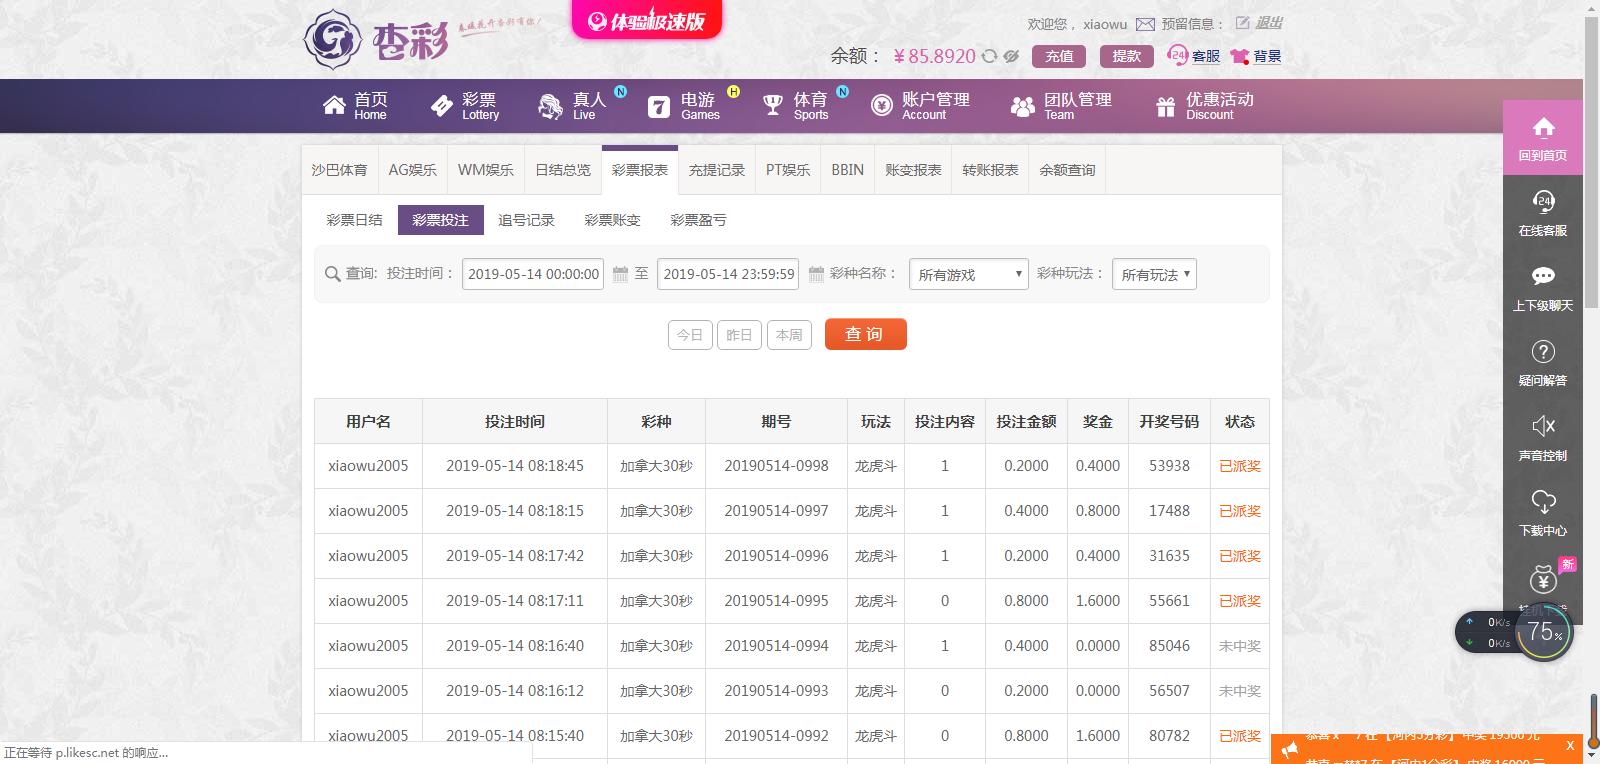Expand the 所有游戏 lottery dropdown

coord(968,274)
